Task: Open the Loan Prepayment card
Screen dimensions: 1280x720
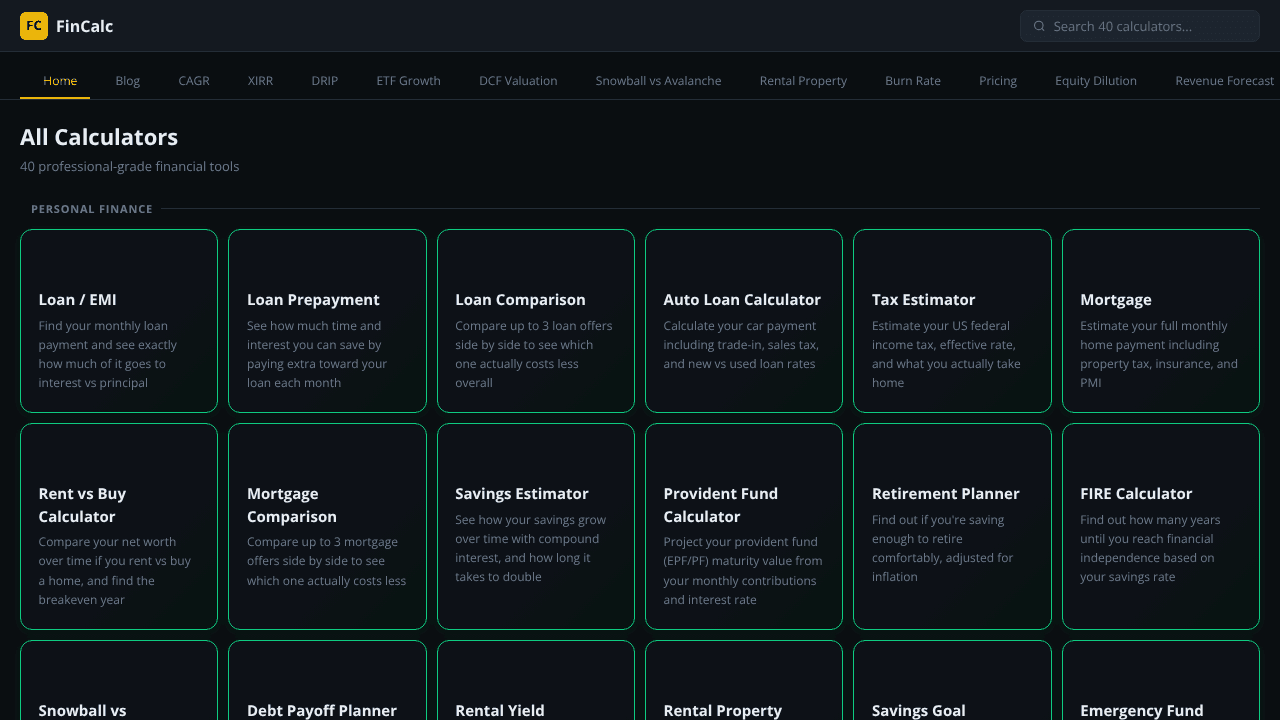Action: pos(327,321)
